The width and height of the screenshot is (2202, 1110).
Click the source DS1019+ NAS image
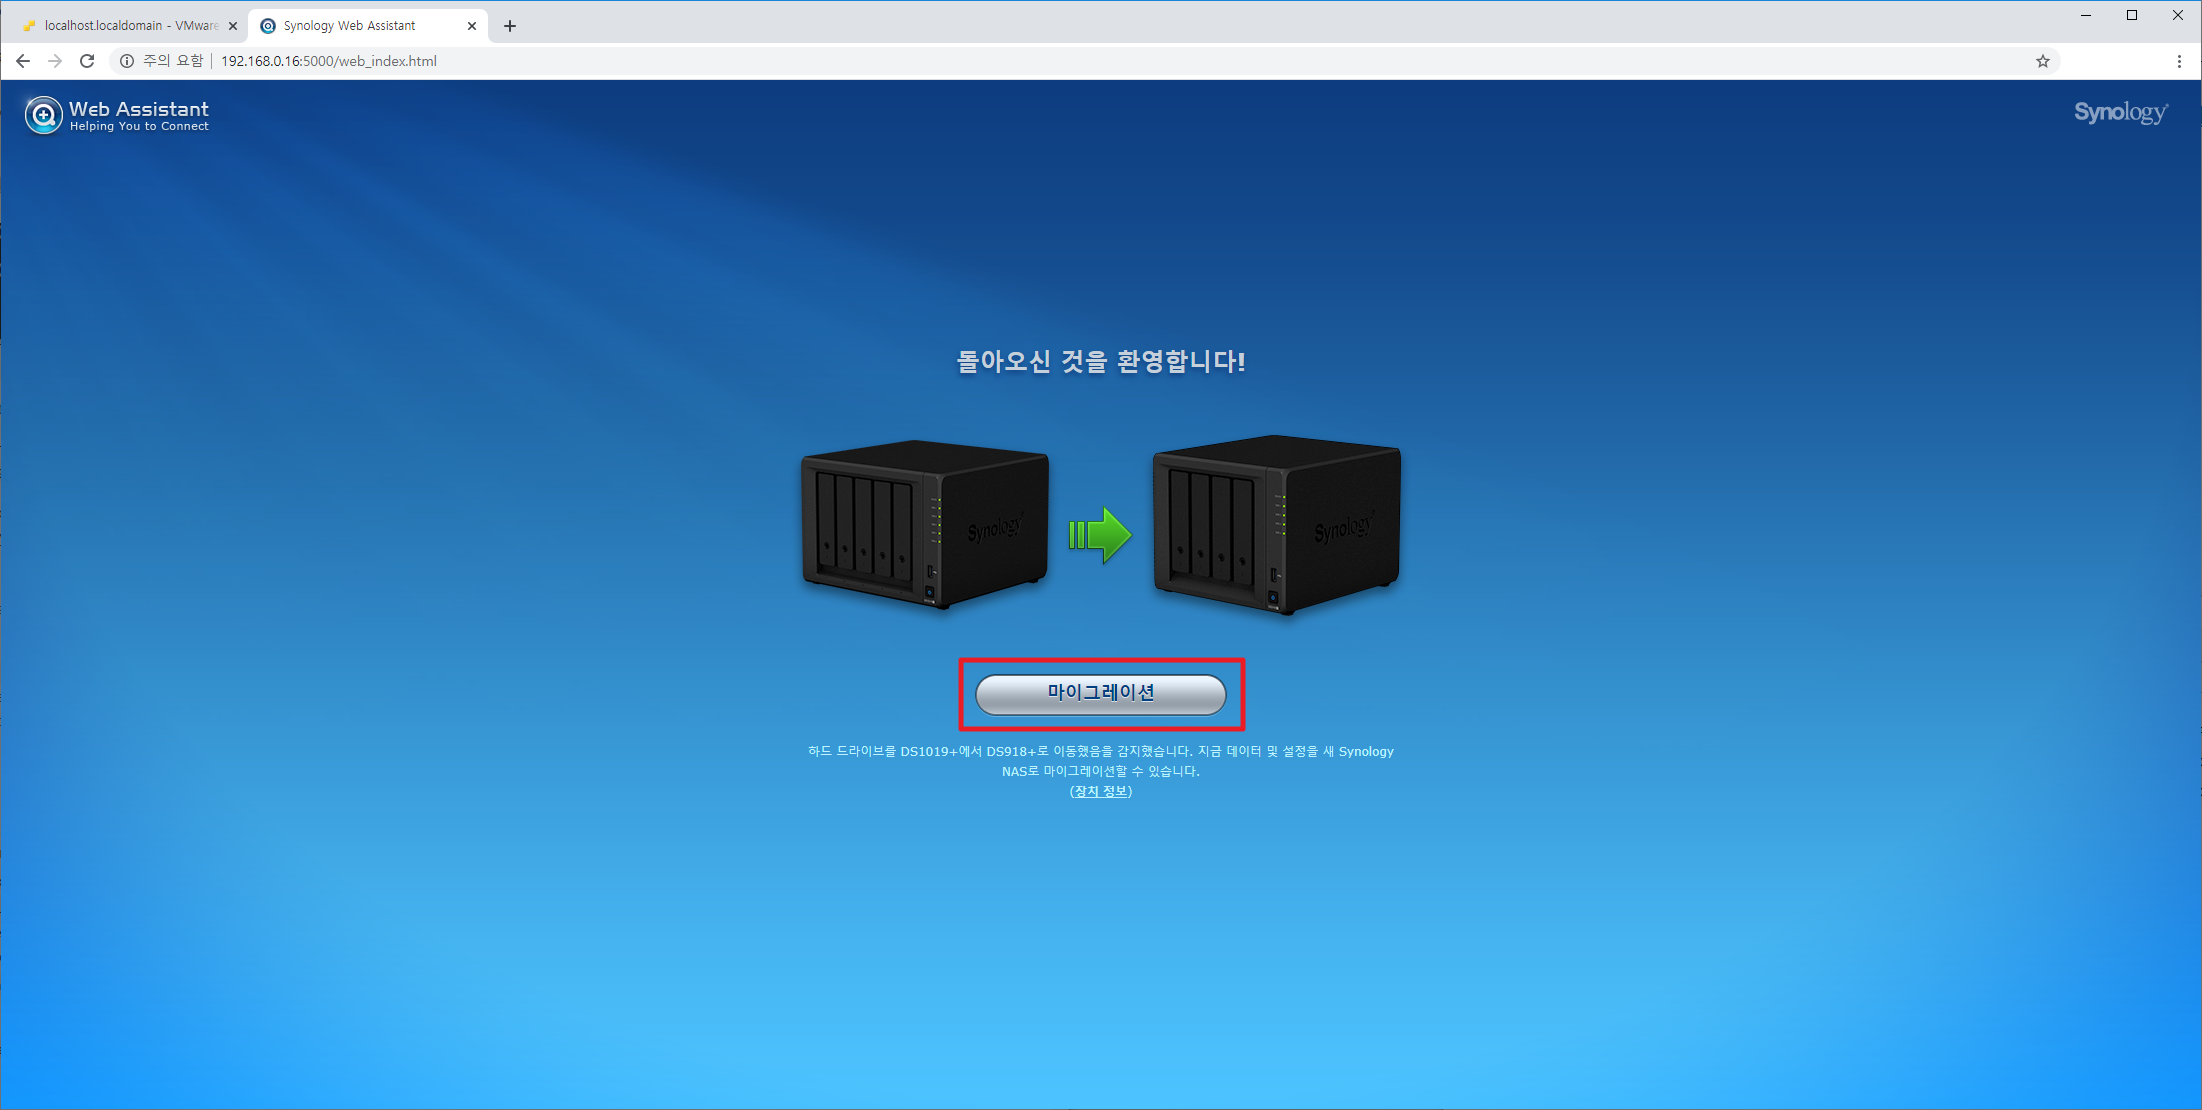click(925, 524)
